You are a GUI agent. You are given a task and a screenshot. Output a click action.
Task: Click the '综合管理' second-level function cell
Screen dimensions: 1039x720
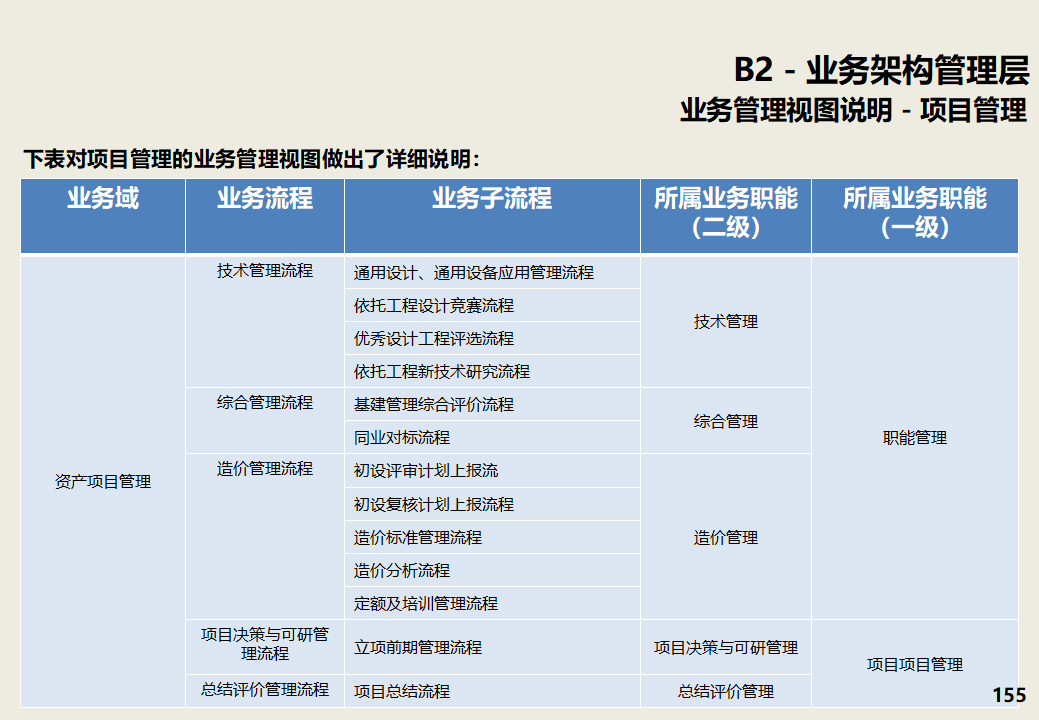(x=726, y=421)
